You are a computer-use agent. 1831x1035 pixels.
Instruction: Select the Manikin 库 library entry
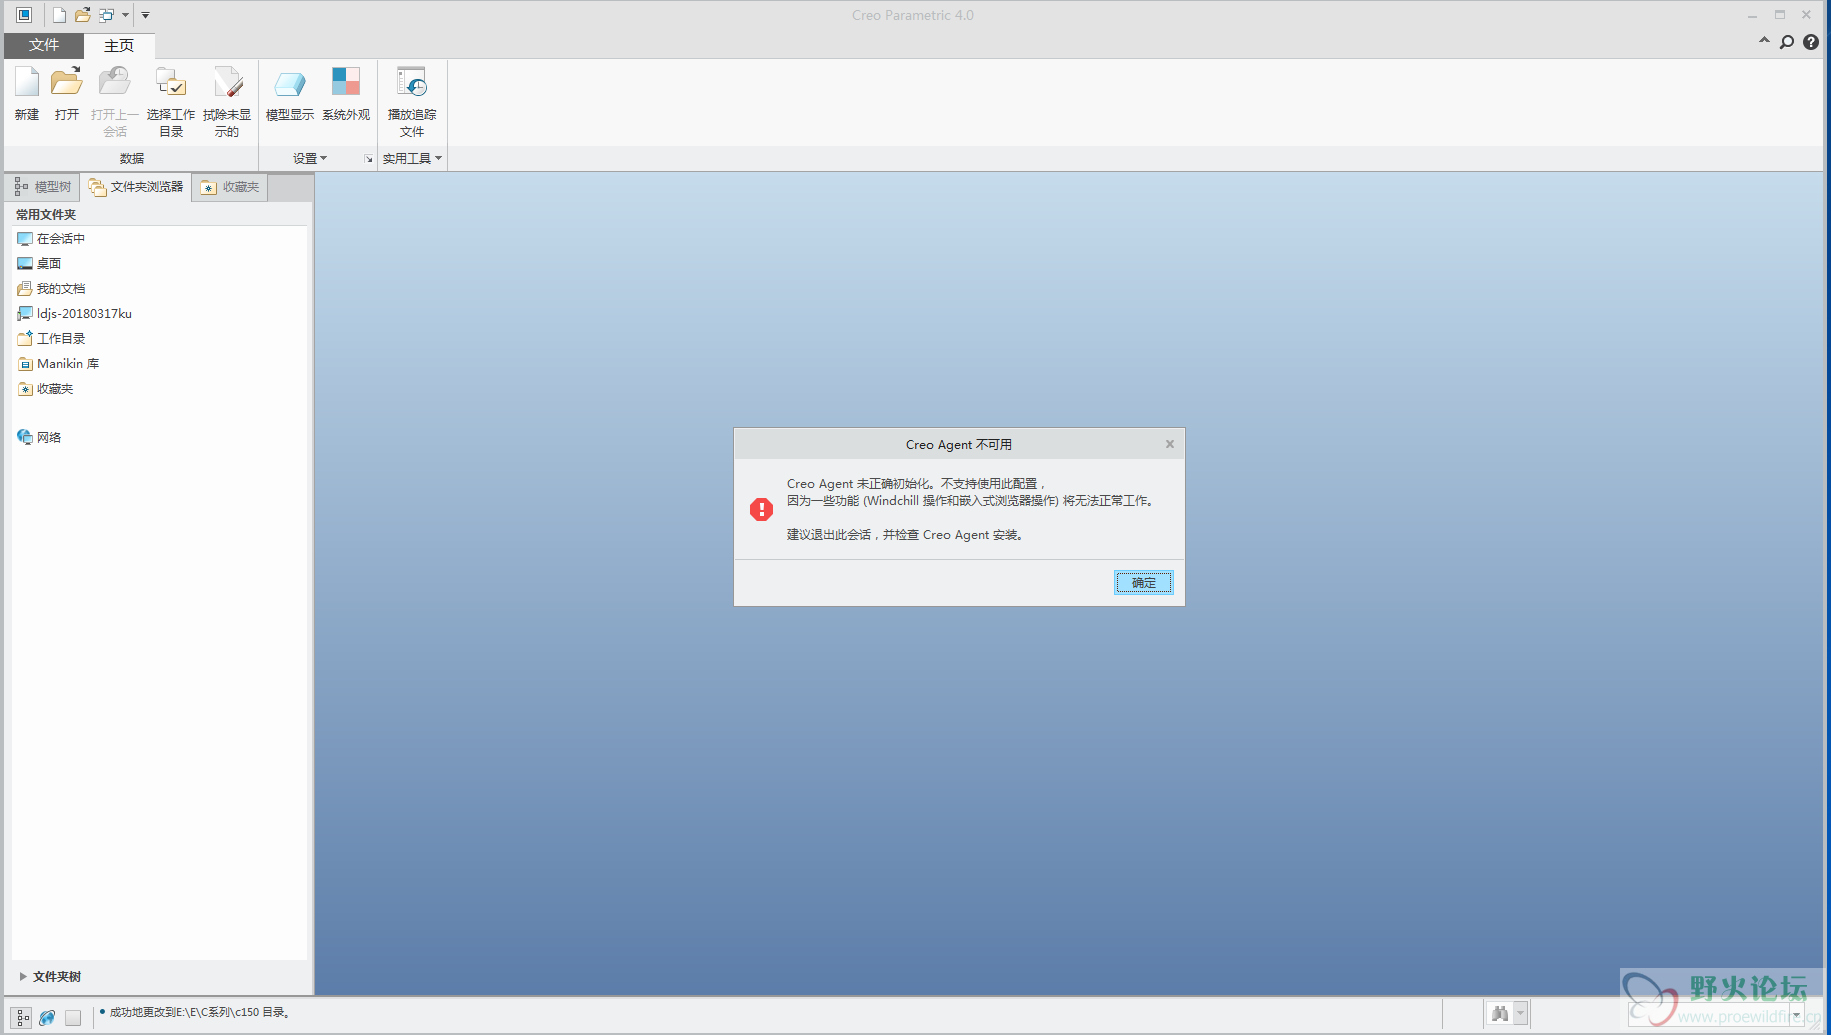(x=58, y=364)
